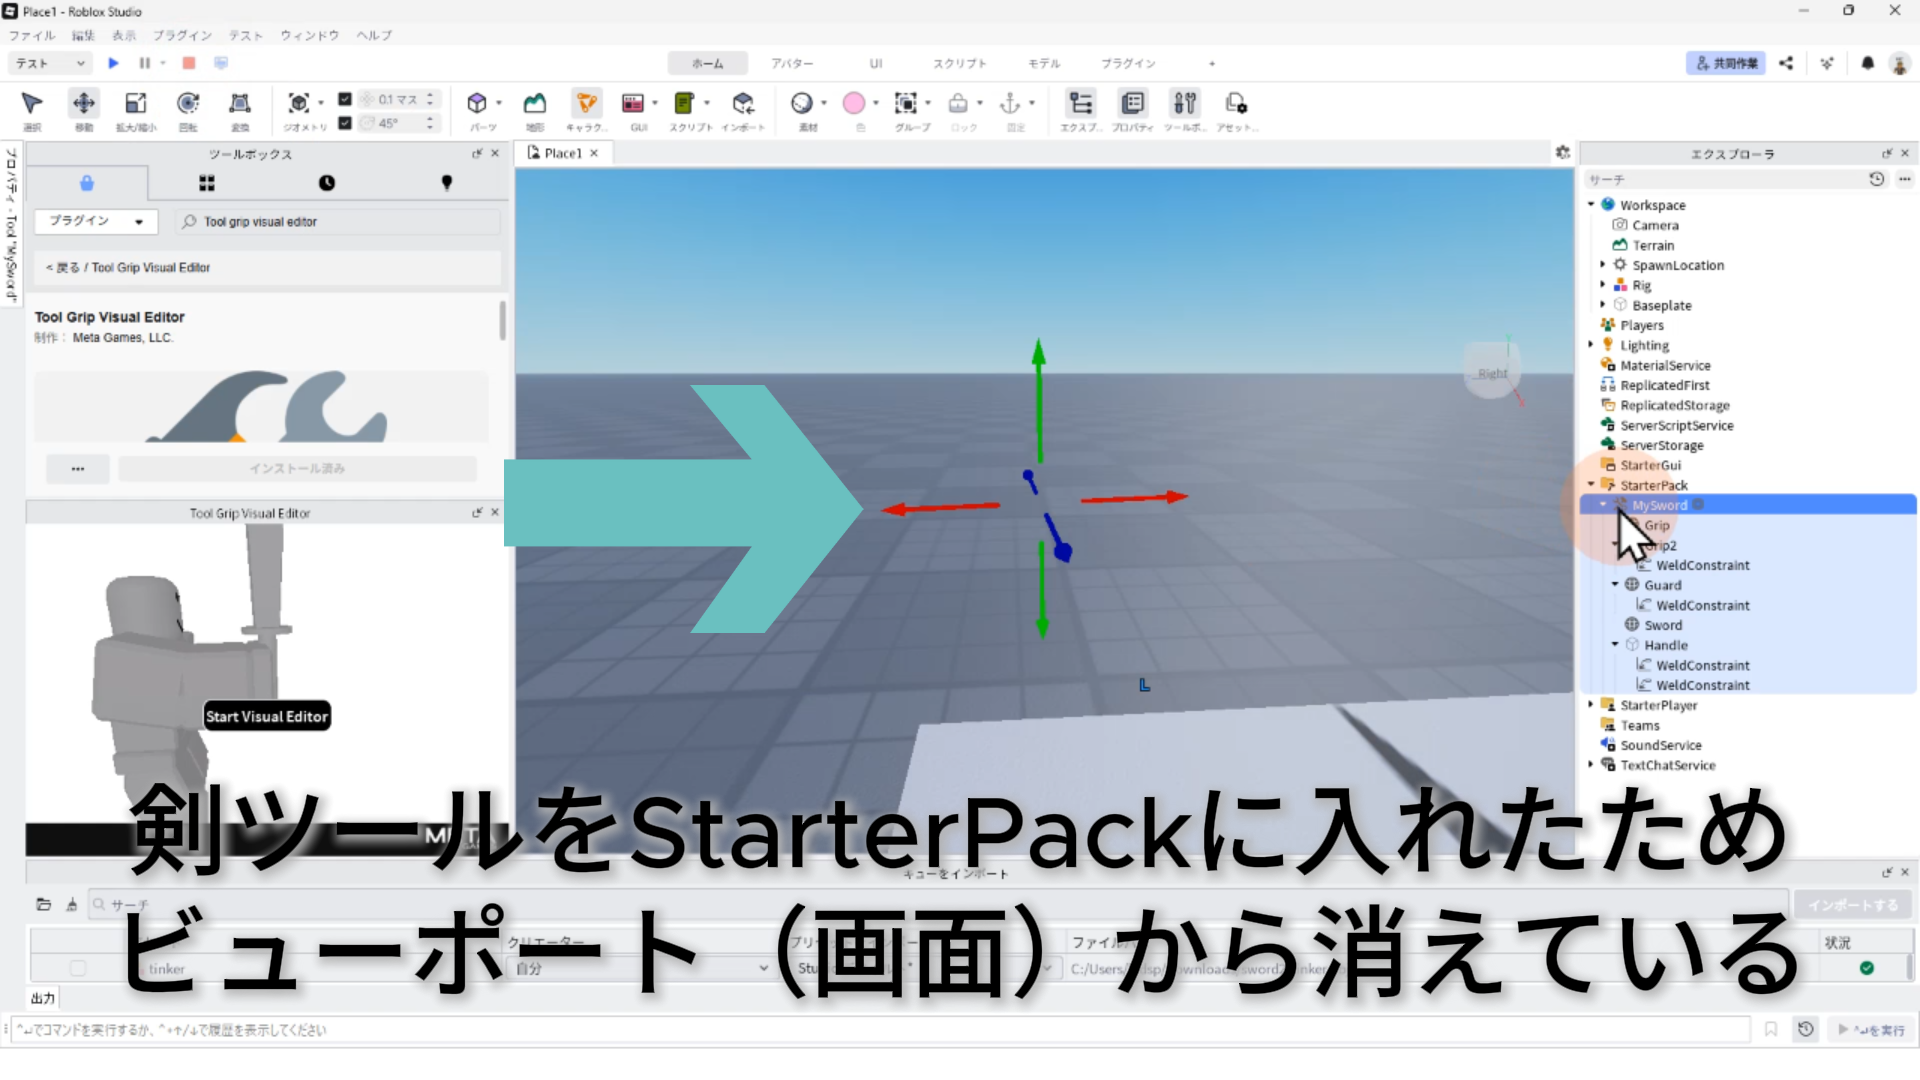
Task: Expand the Lighting tree node
Action: tap(1591, 344)
